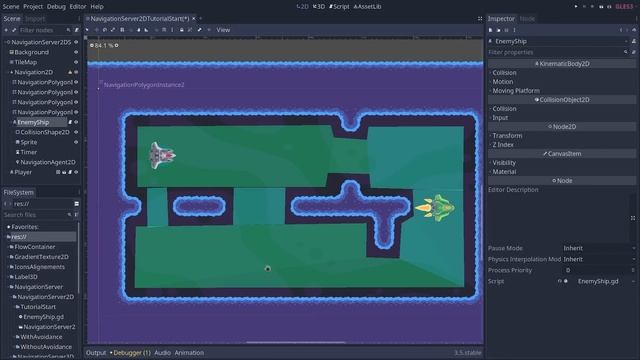Expand the Moving Platform property group
Image resolution: width=640 pixels, height=360 pixels.
coord(516,91)
